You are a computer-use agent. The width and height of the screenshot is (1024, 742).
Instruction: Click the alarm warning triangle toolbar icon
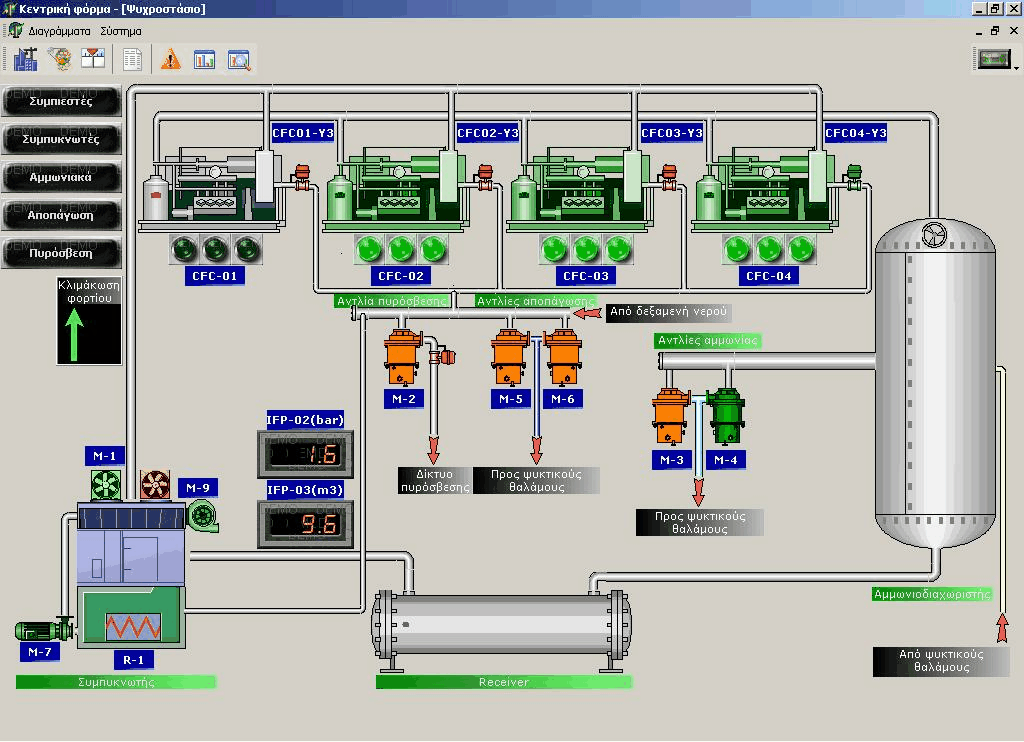coord(171,60)
